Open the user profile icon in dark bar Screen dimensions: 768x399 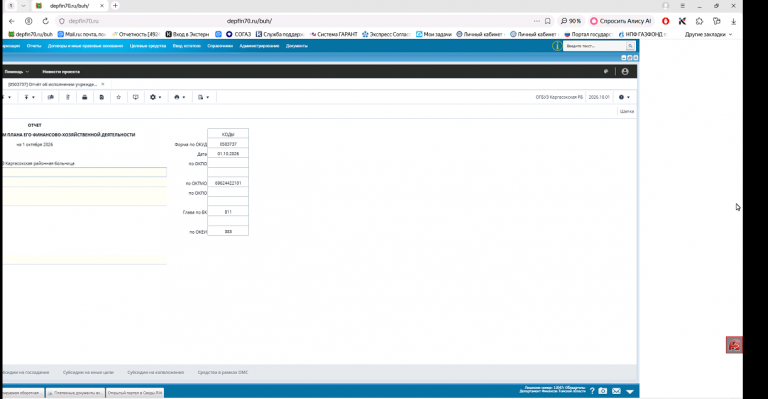click(625, 71)
